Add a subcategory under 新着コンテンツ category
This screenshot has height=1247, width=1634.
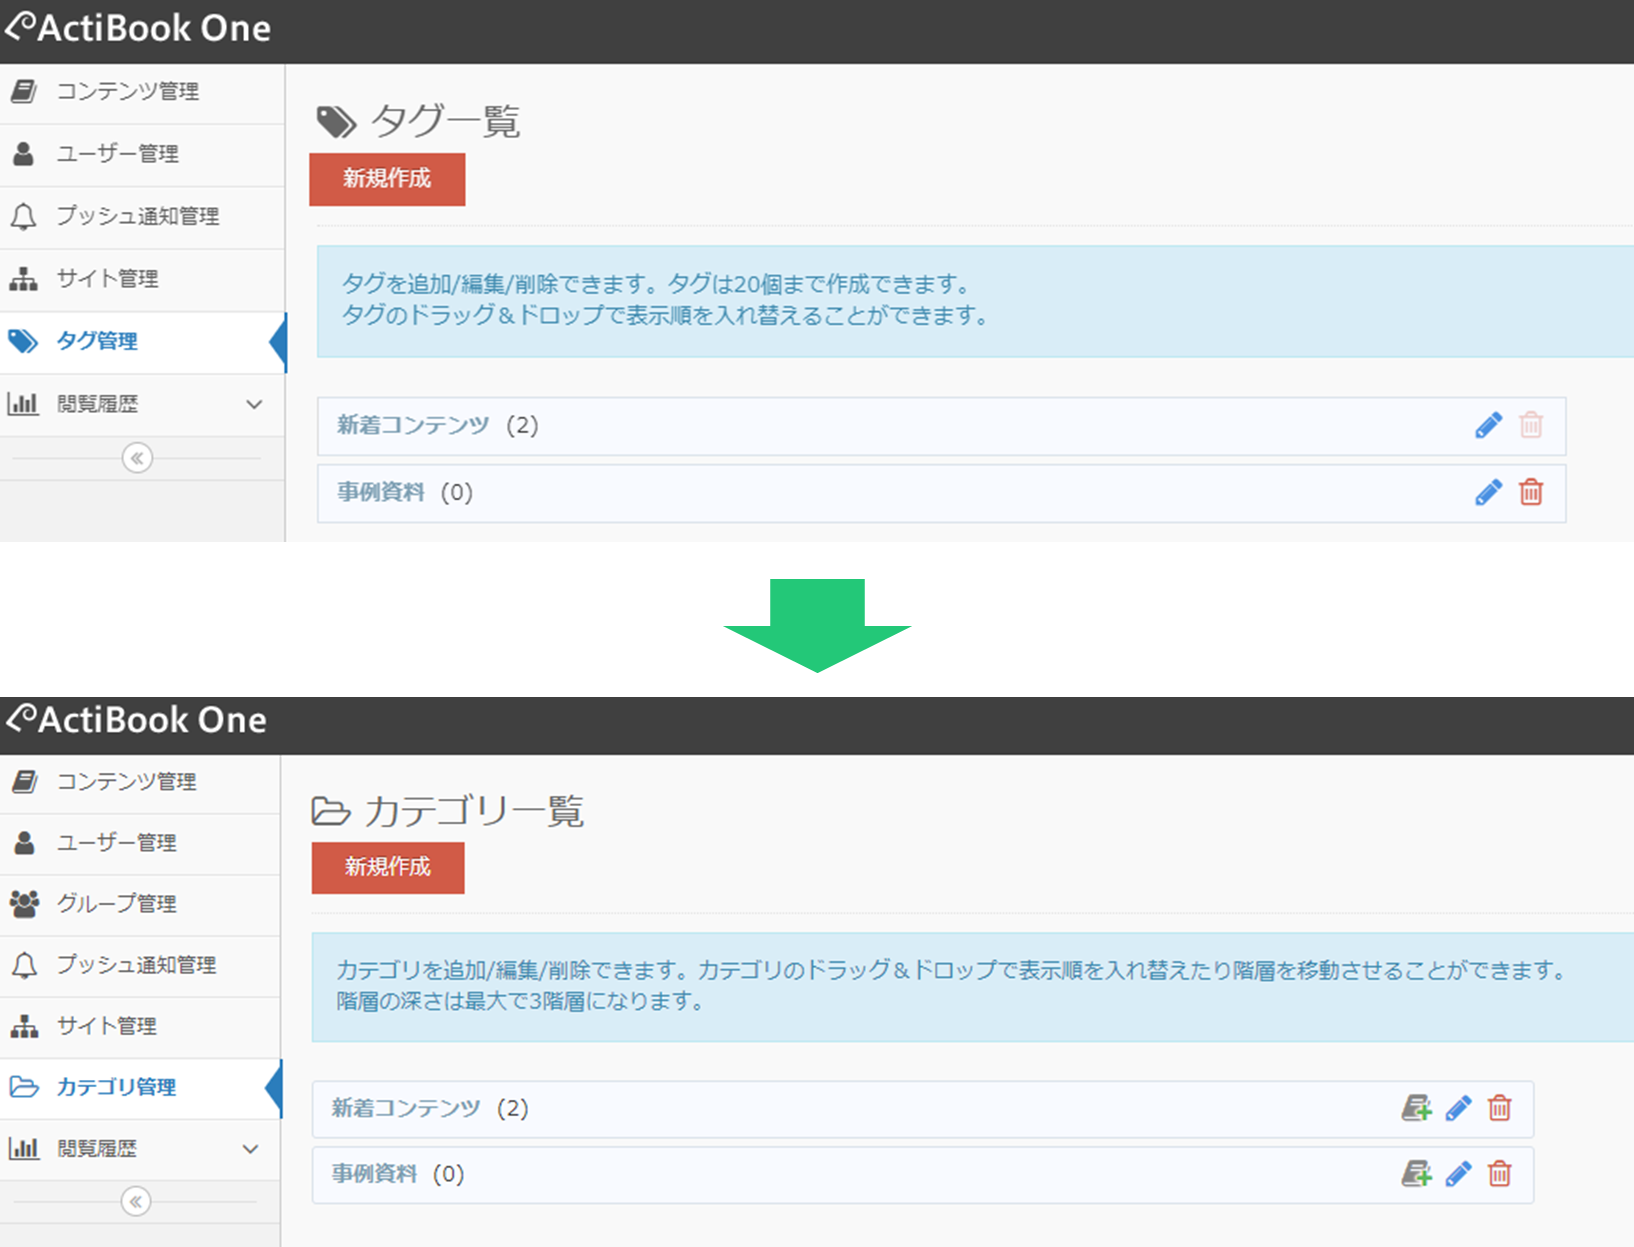tap(1418, 1108)
